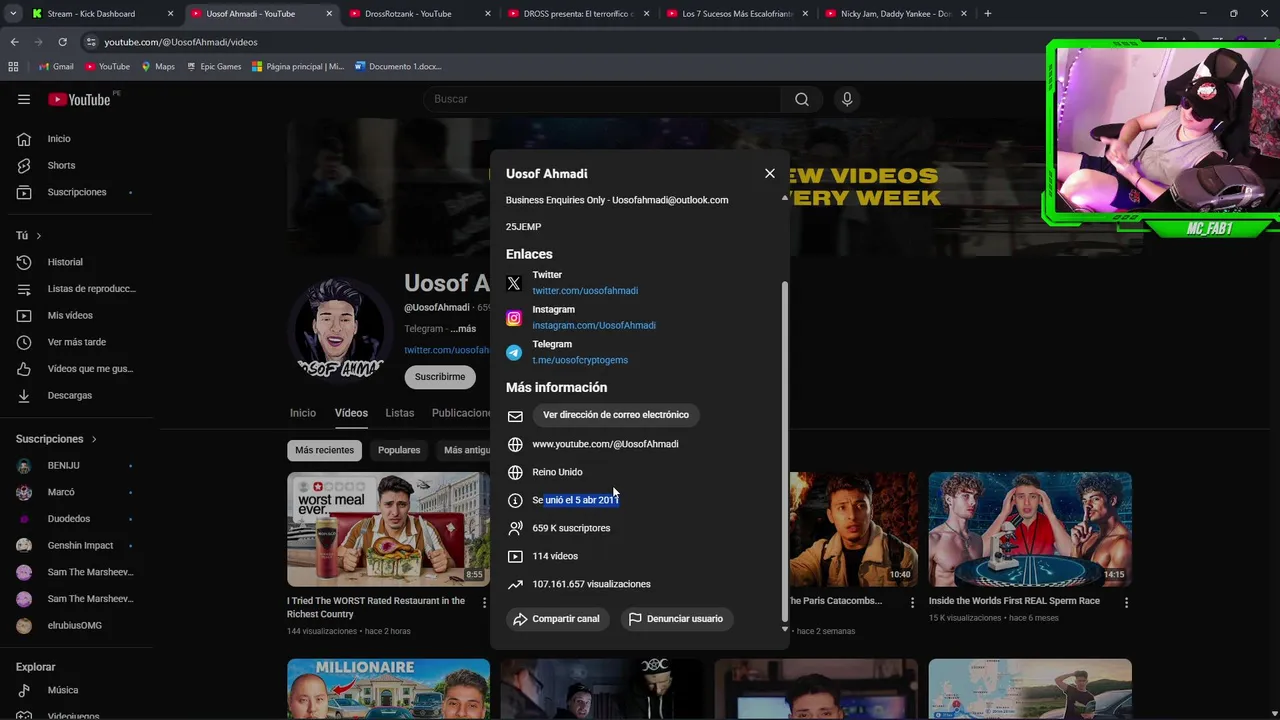Click the Buscar search field
The height and width of the screenshot is (720, 1280).
(603, 99)
